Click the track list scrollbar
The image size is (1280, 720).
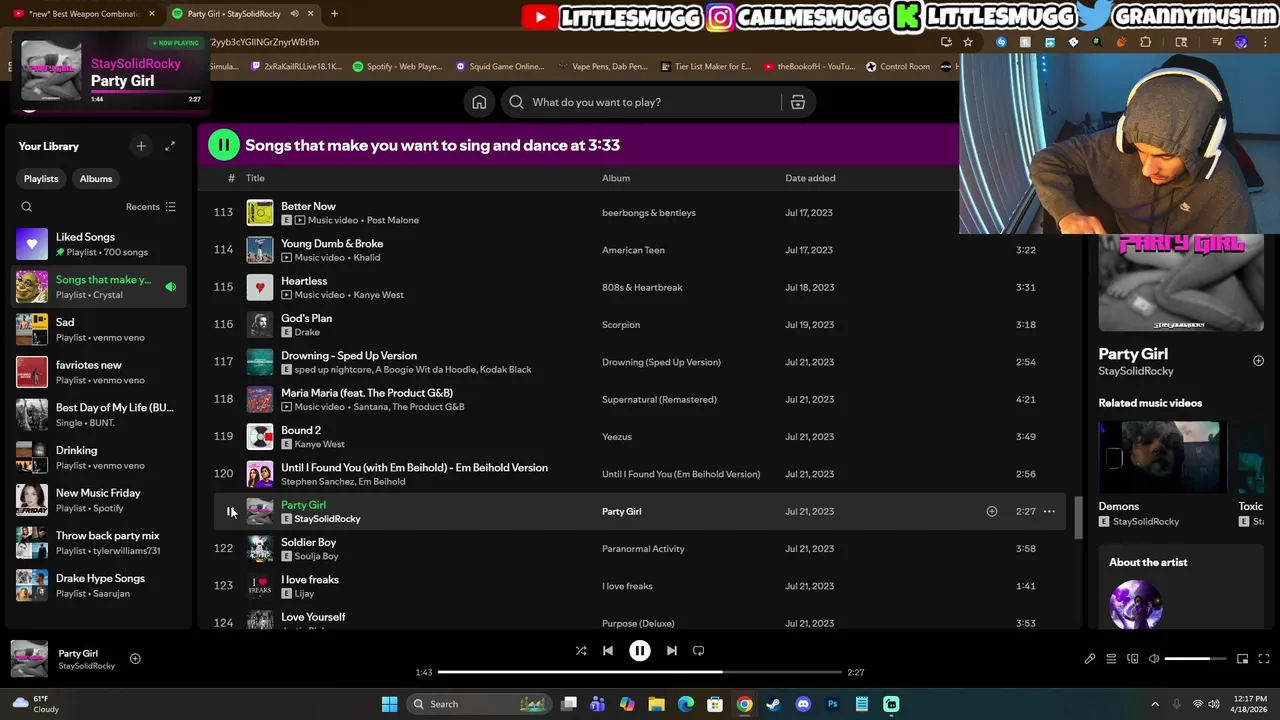click(x=1078, y=517)
